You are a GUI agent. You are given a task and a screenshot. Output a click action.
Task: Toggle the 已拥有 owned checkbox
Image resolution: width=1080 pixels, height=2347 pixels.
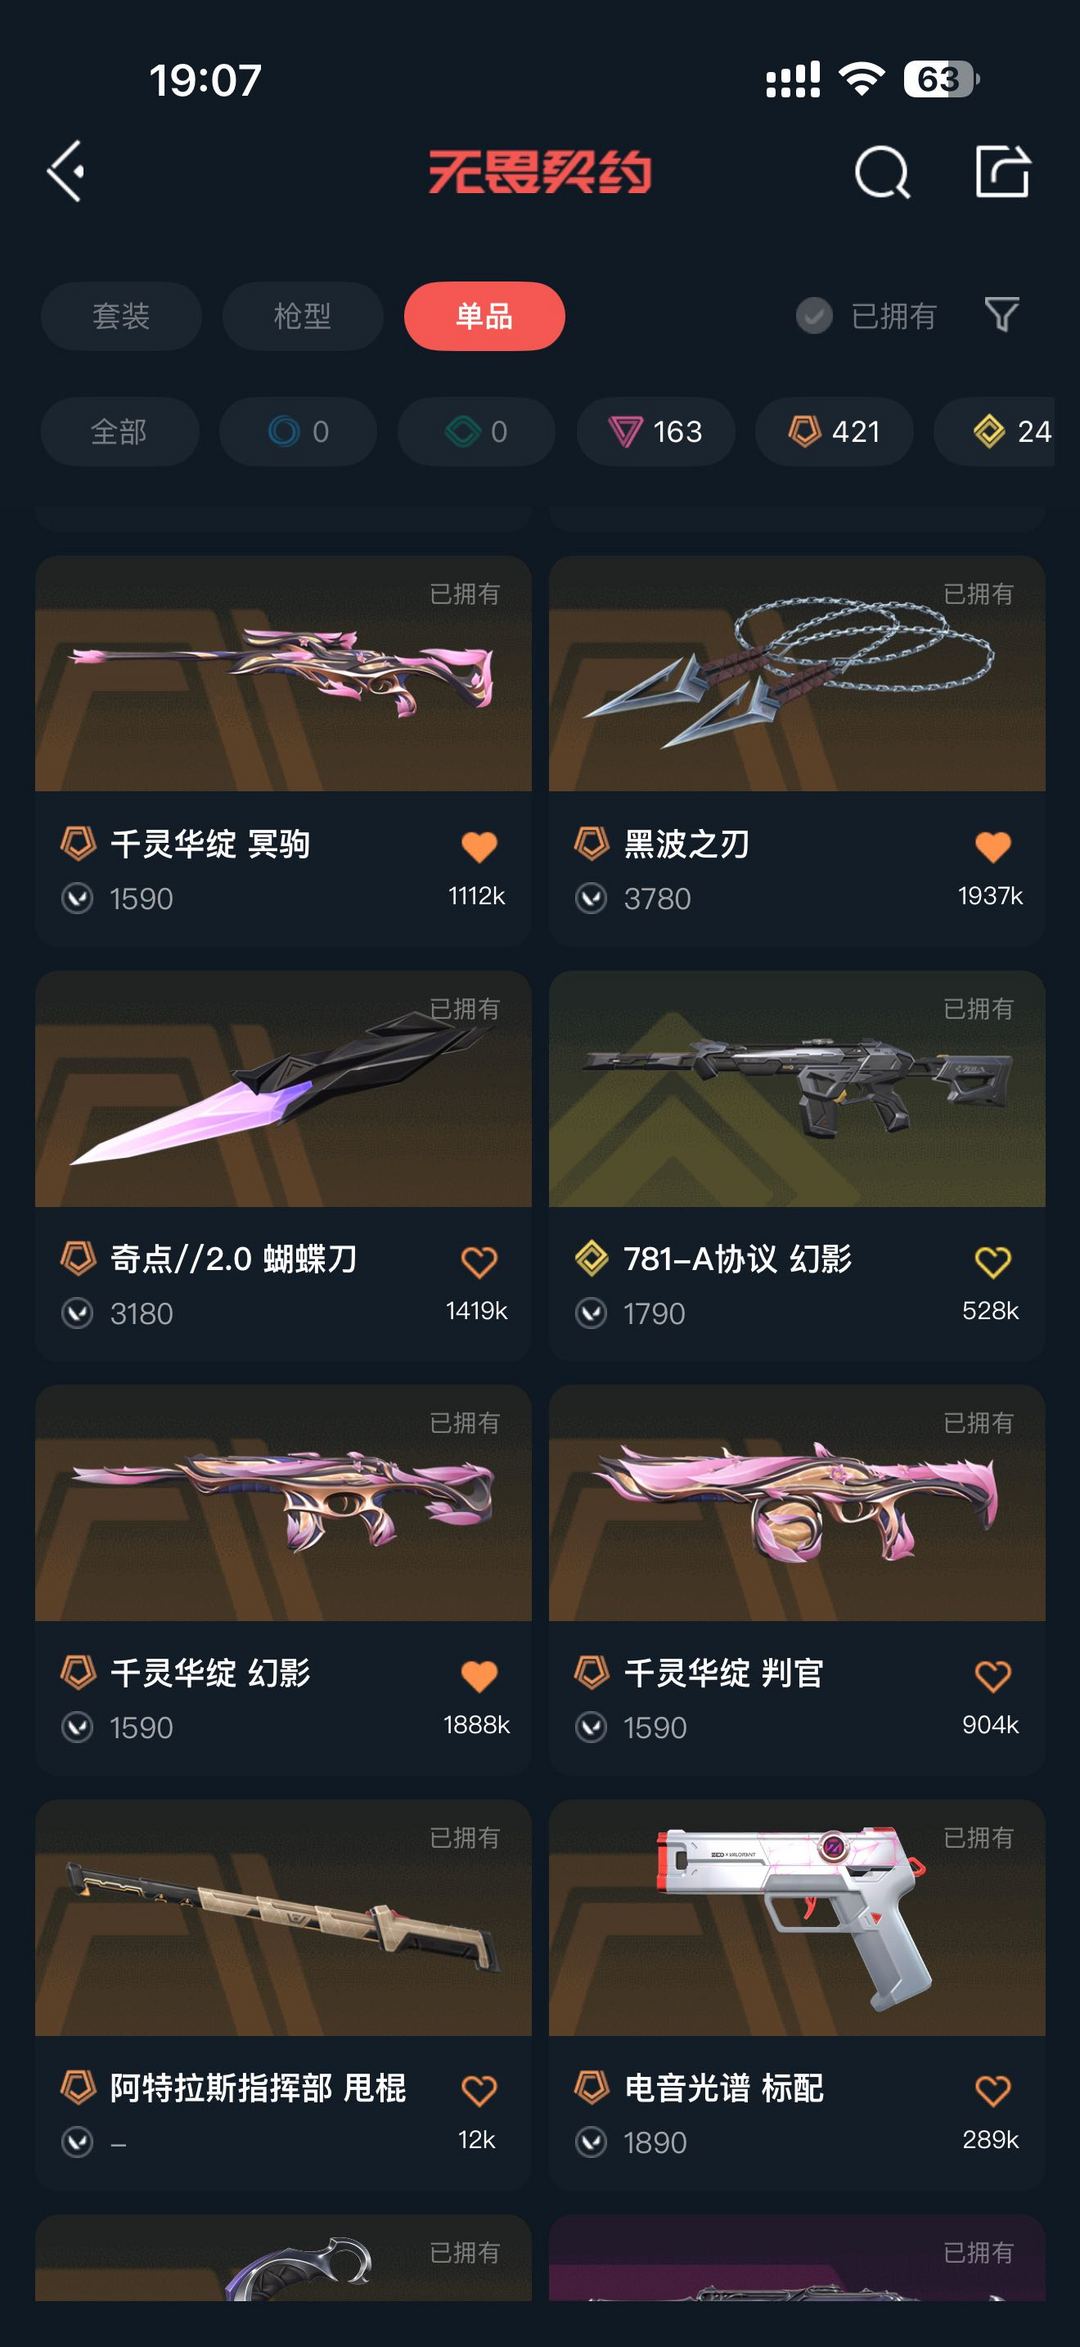[x=814, y=316]
